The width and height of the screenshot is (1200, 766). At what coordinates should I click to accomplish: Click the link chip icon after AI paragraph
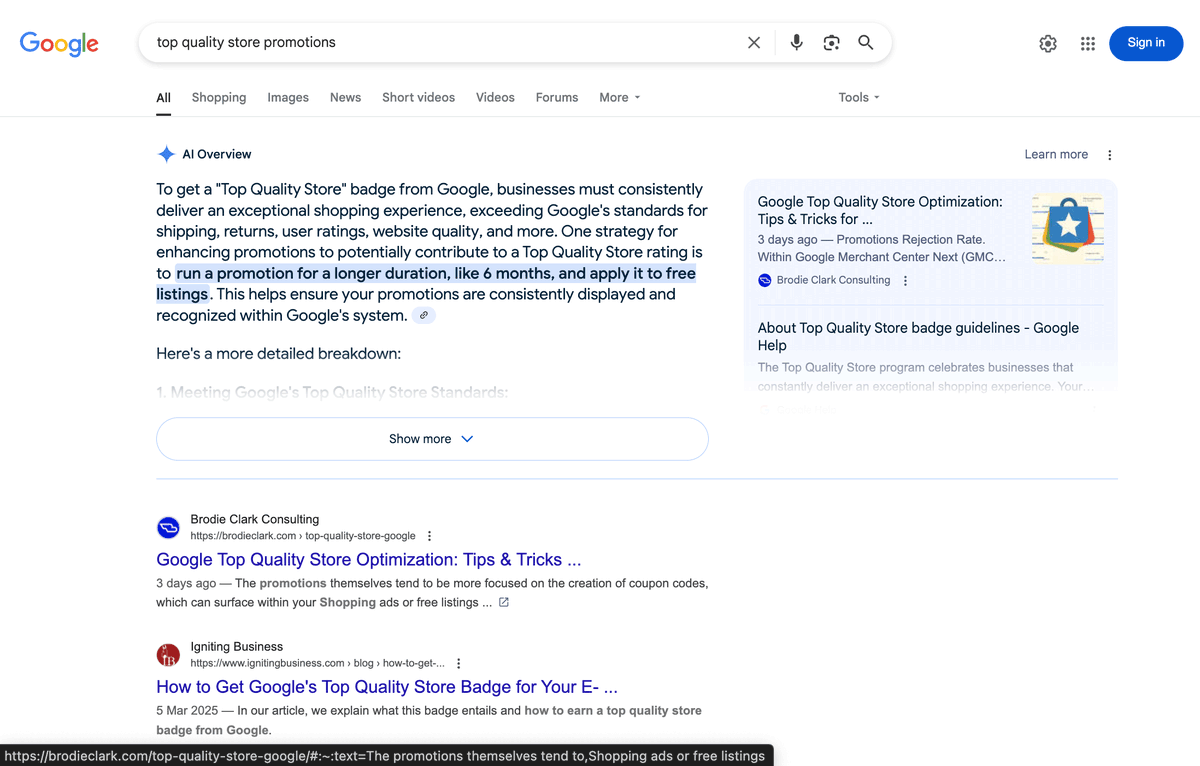coord(424,315)
